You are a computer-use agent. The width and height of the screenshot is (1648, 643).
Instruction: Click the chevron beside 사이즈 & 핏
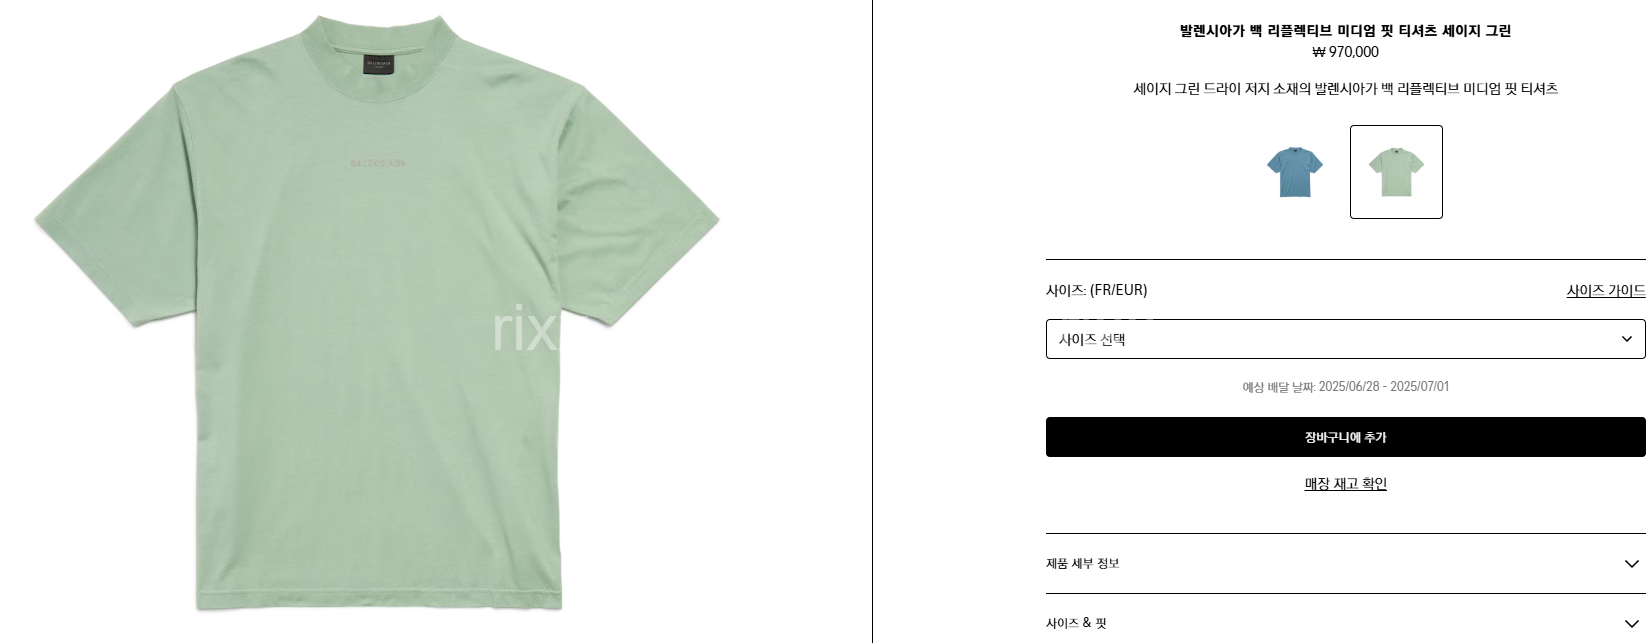pos(1632,623)
